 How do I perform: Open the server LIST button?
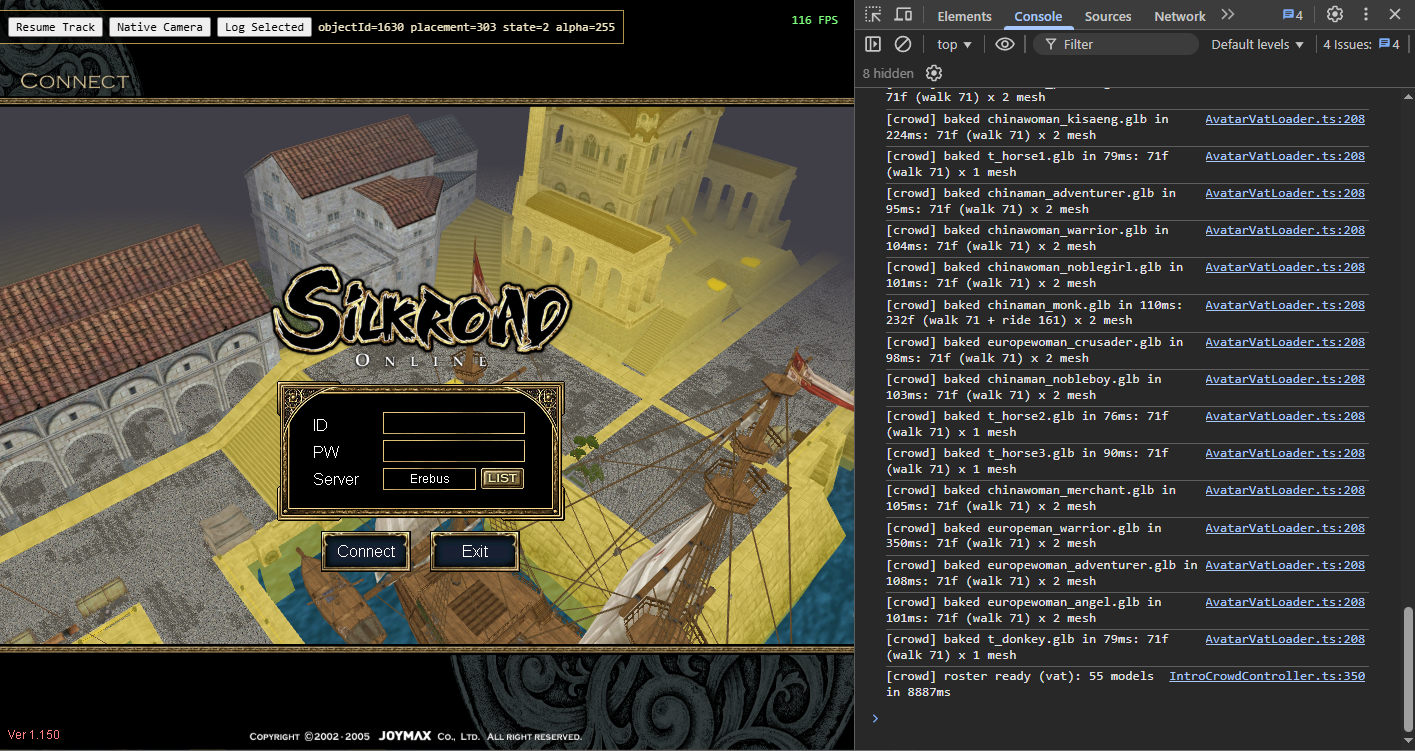pyautogui.click(x=502, y=478)
